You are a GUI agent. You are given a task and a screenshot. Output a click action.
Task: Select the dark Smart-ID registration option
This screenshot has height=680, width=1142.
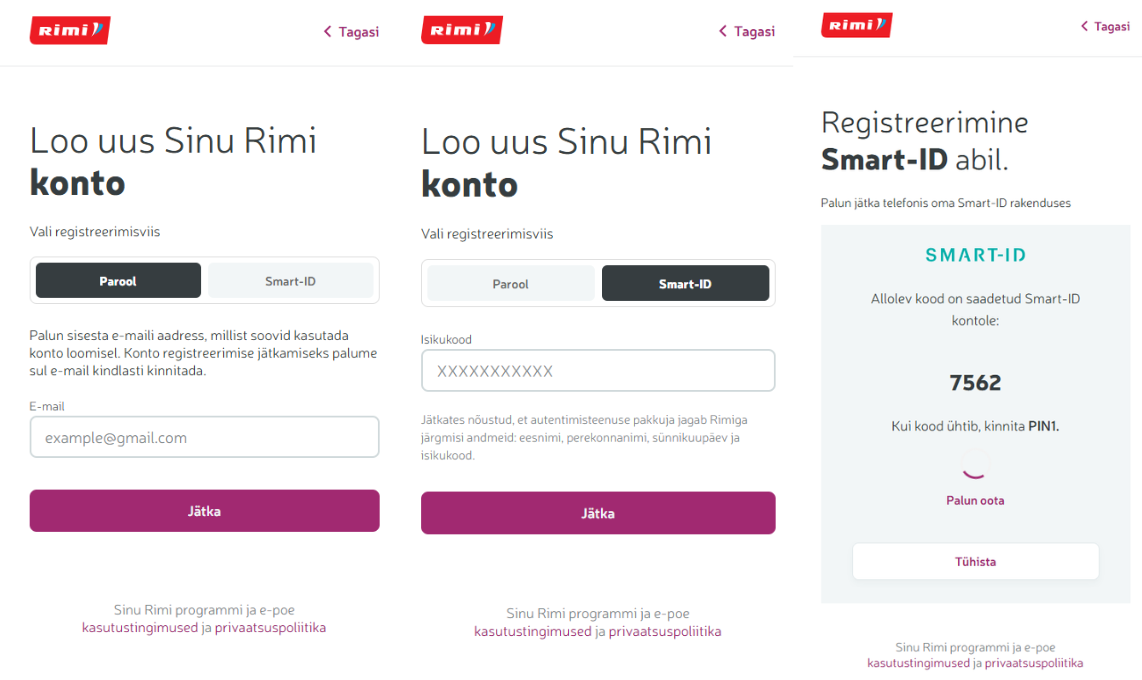click(x=685, y=284)
